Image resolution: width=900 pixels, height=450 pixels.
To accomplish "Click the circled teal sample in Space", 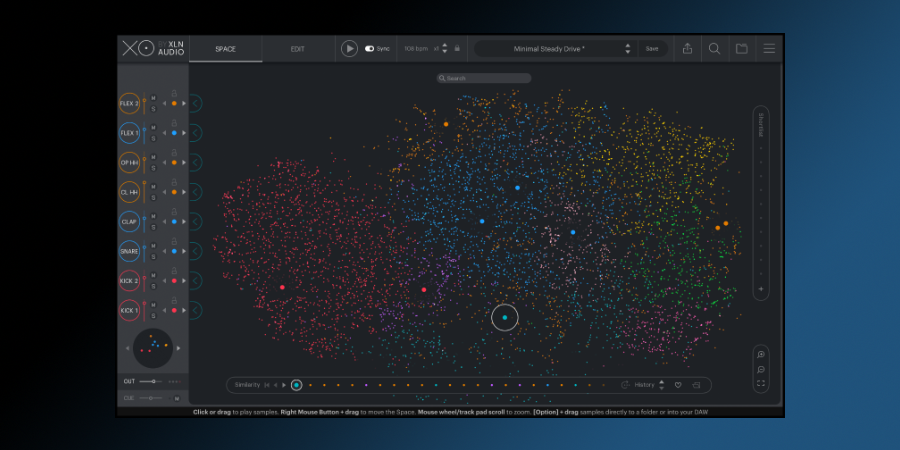I will tap(505, 317).
